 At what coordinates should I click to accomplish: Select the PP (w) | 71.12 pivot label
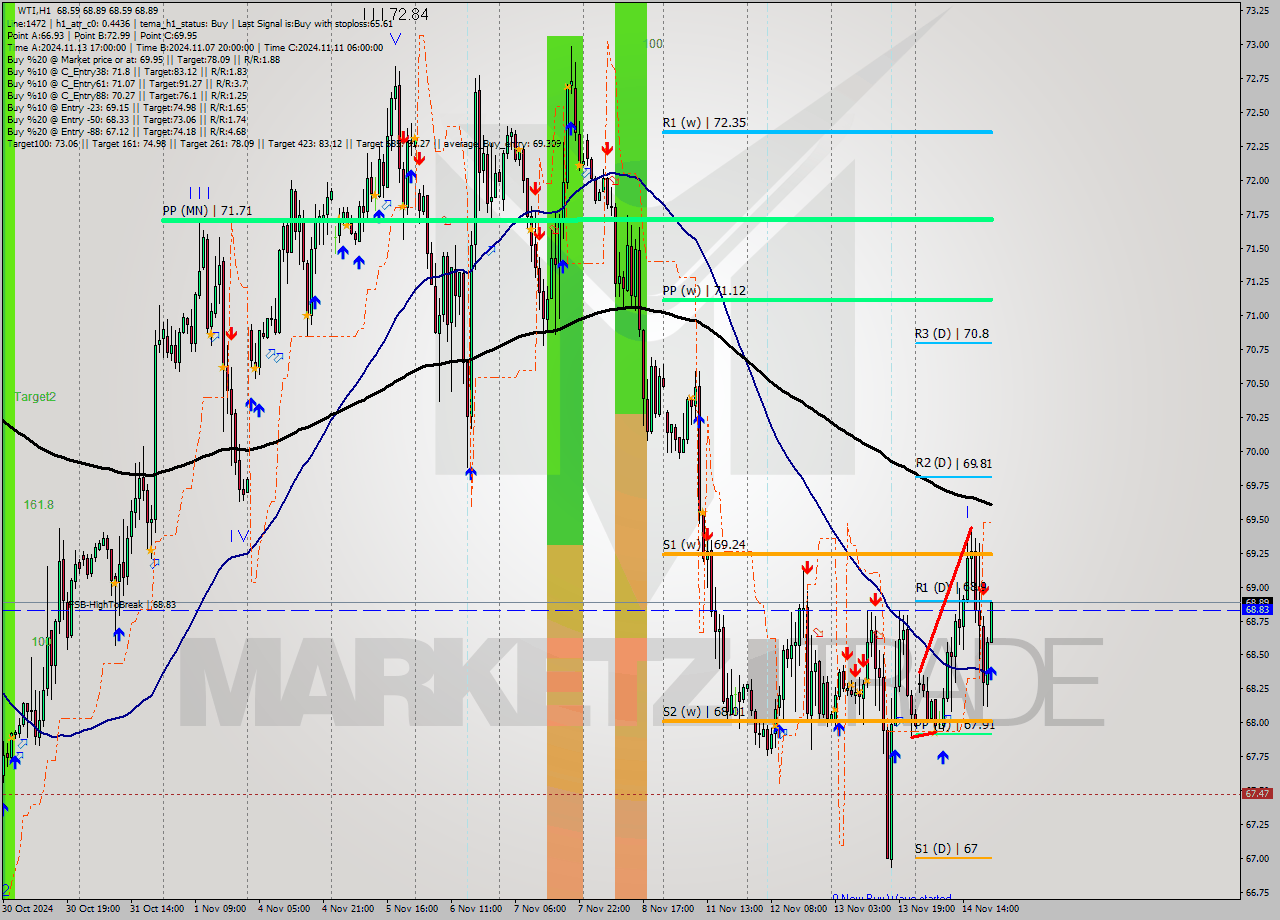[704, 290]
